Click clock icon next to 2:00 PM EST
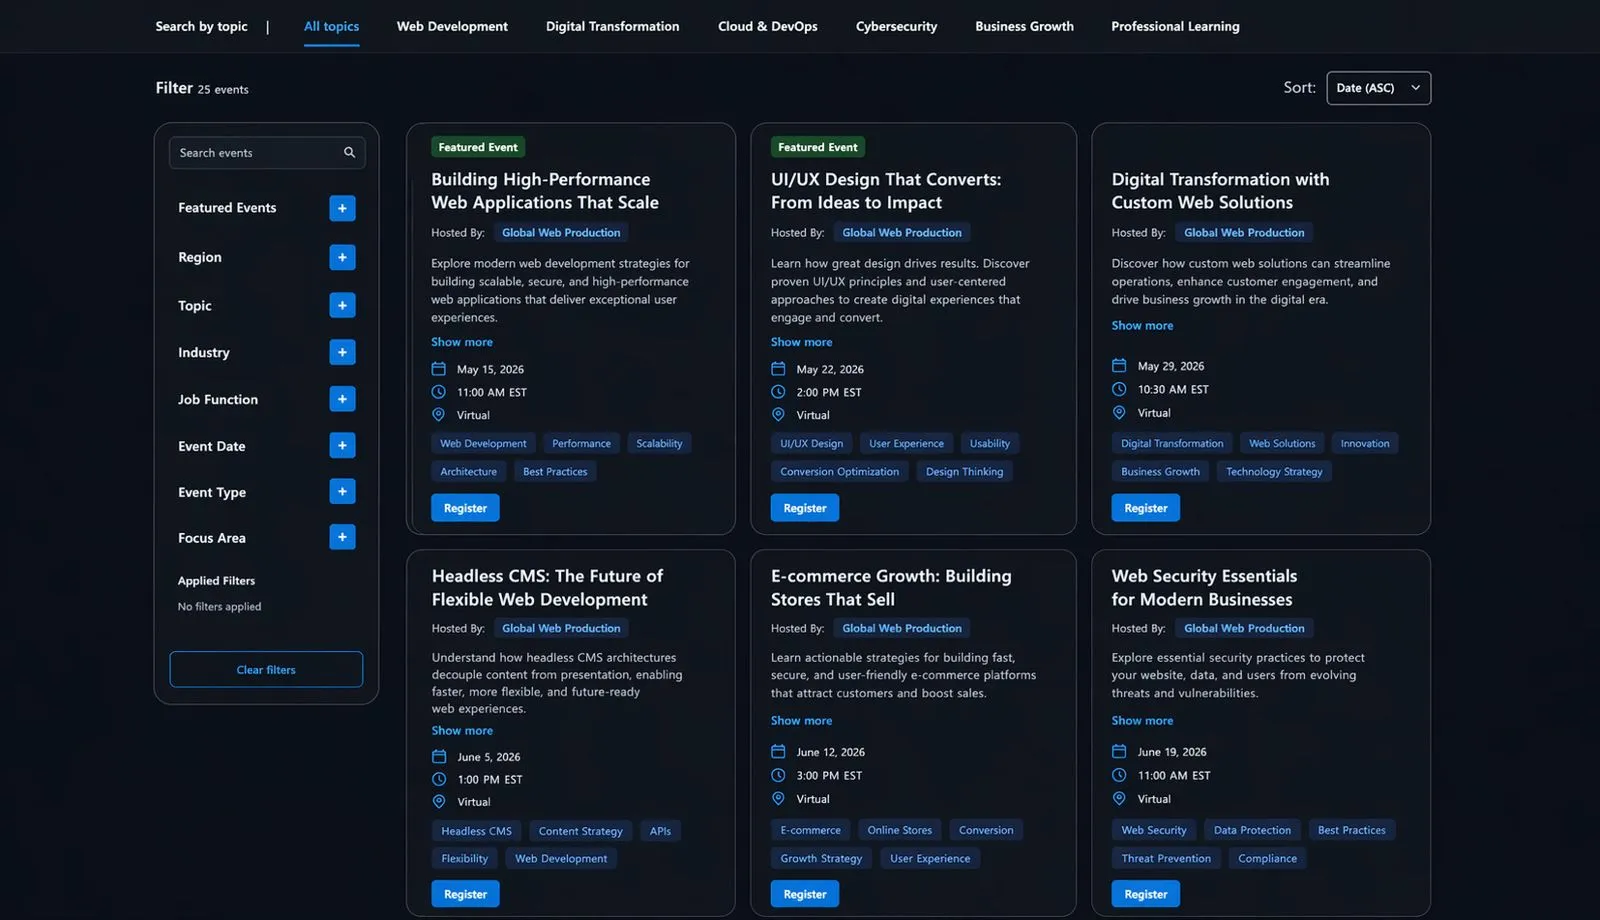Screen dimensions: 1600x920 (778, 392)
